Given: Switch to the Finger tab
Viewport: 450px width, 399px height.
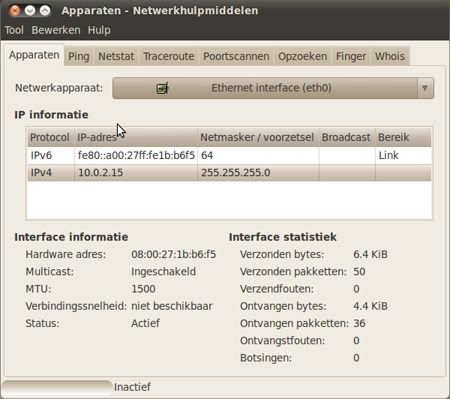Looking at the screenshot, I should click(351, 56).
